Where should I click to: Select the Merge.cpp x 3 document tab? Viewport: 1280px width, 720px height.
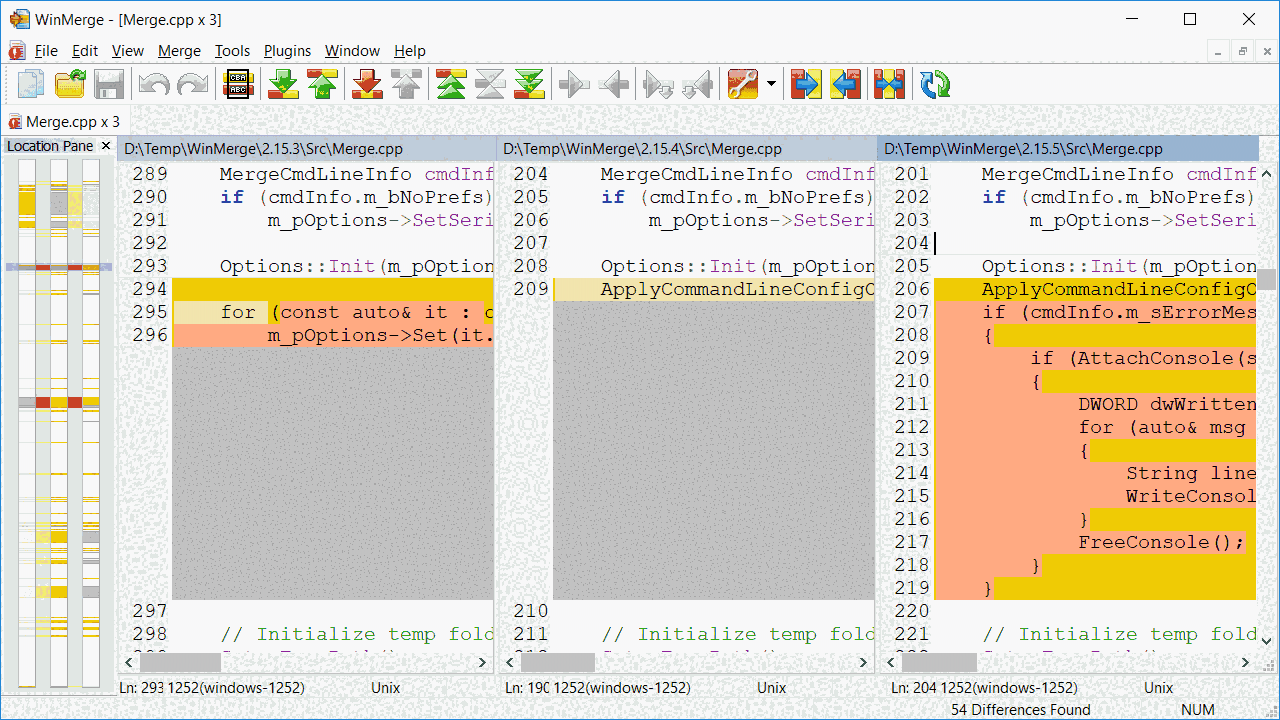(x=64, y=122)
